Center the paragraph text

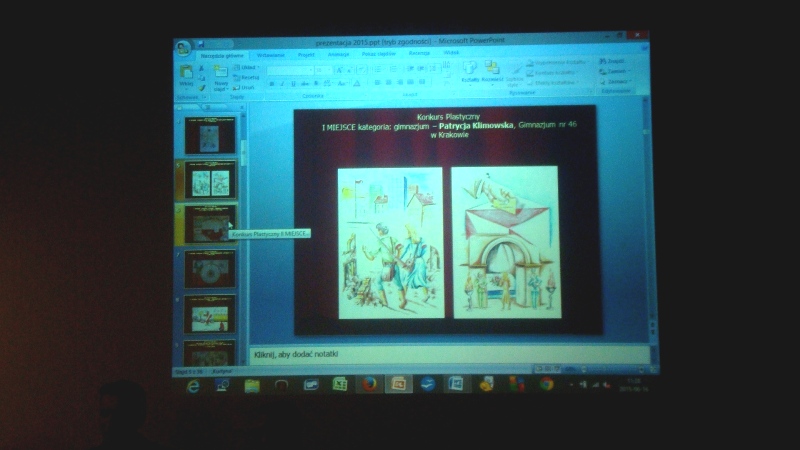click(388, 82)
